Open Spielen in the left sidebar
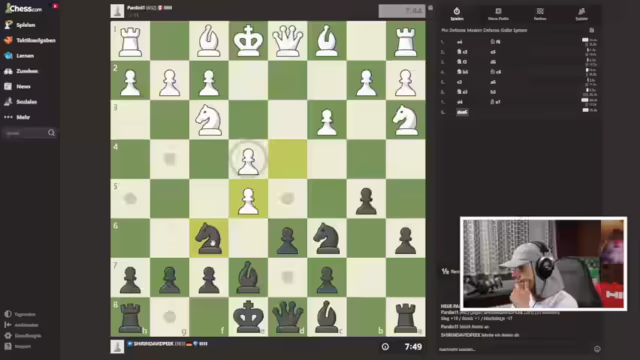The image size is (640, 360). click(x=20, y=25)
